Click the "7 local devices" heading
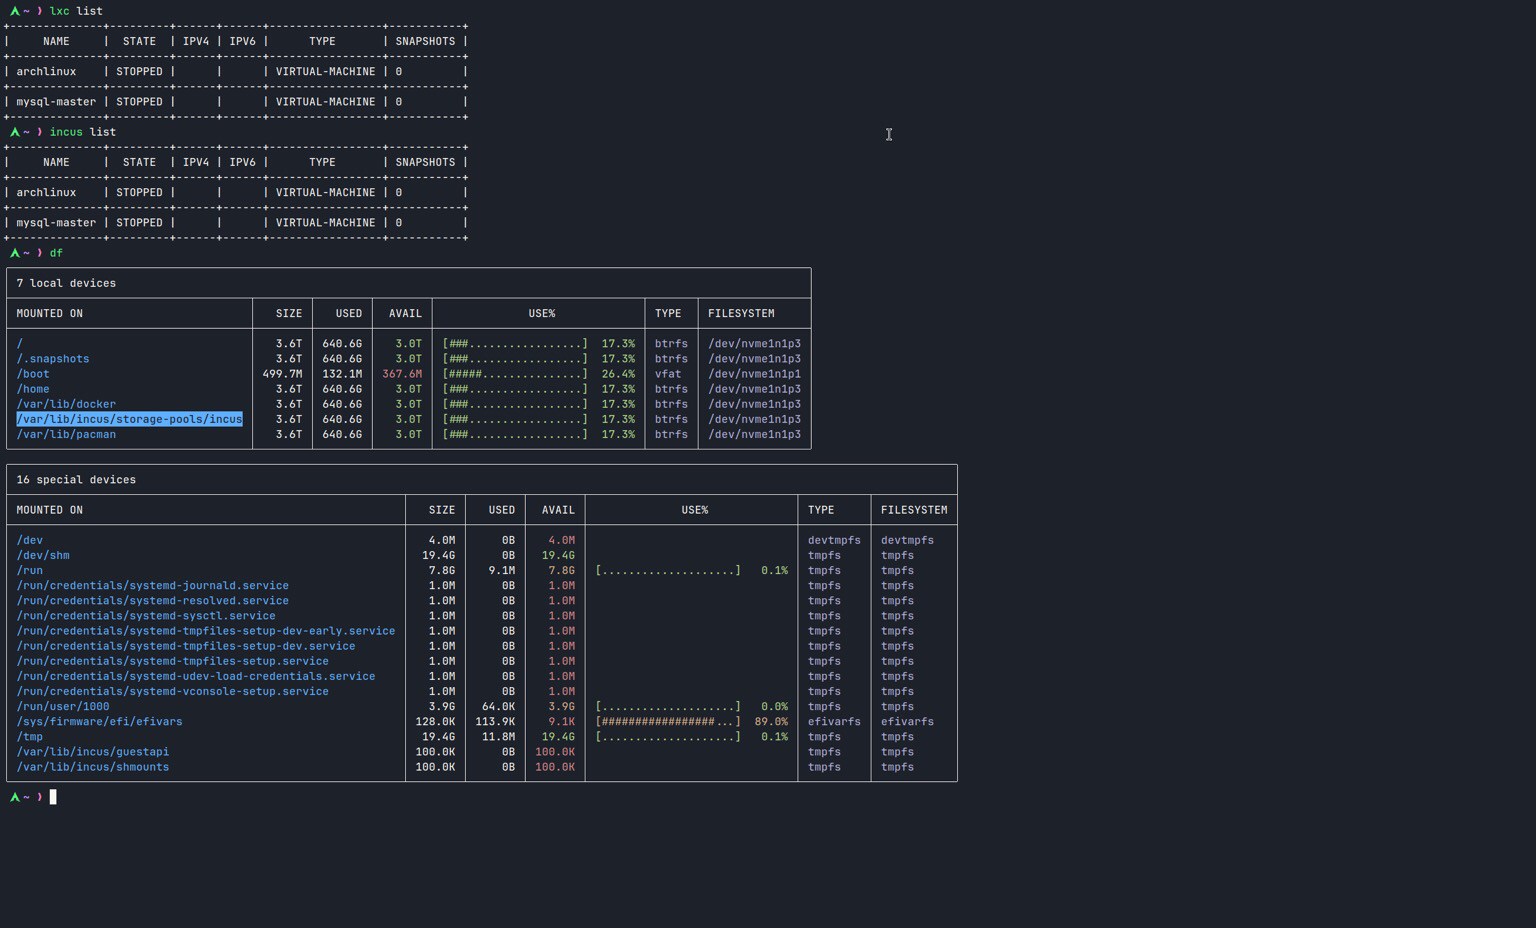 (x=66, y=283)
